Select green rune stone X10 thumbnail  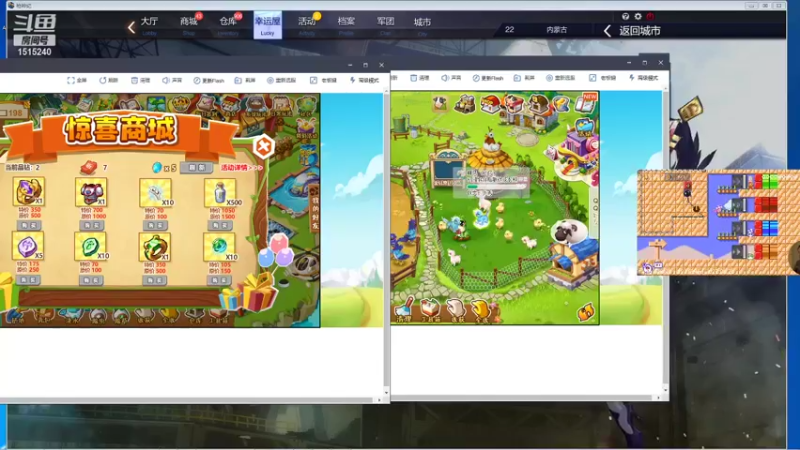click(x=91, y=246)
